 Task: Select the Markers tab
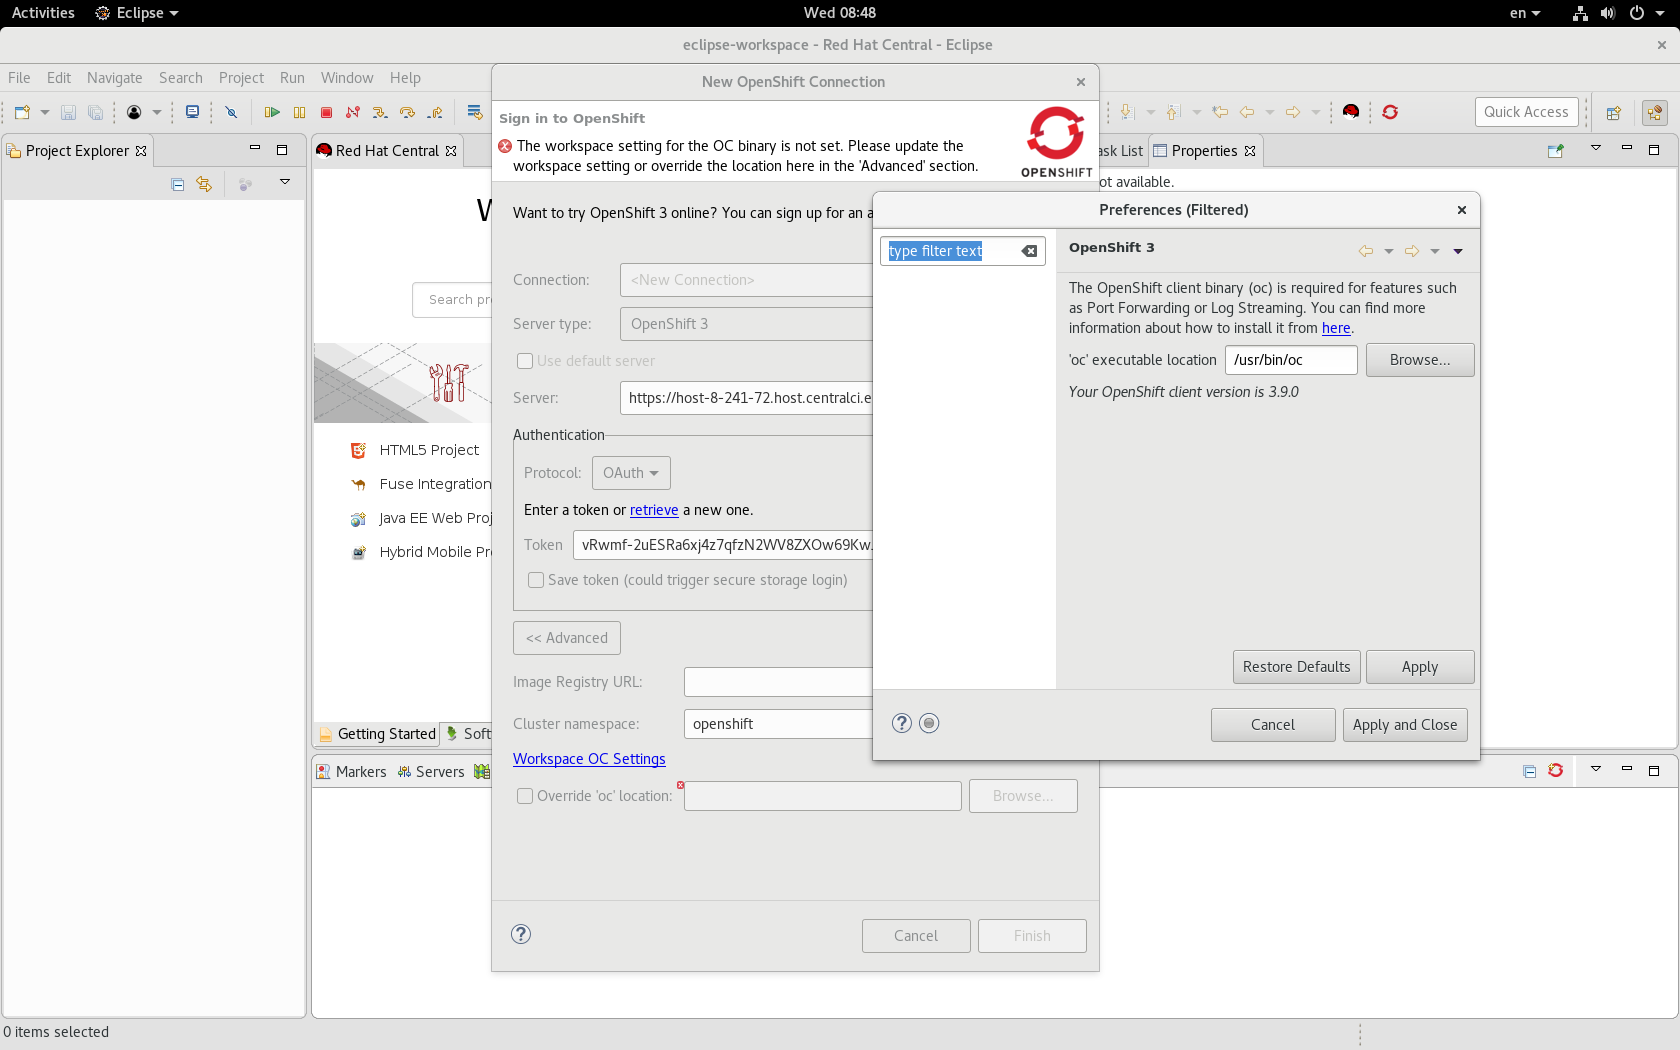click(351, 772)
